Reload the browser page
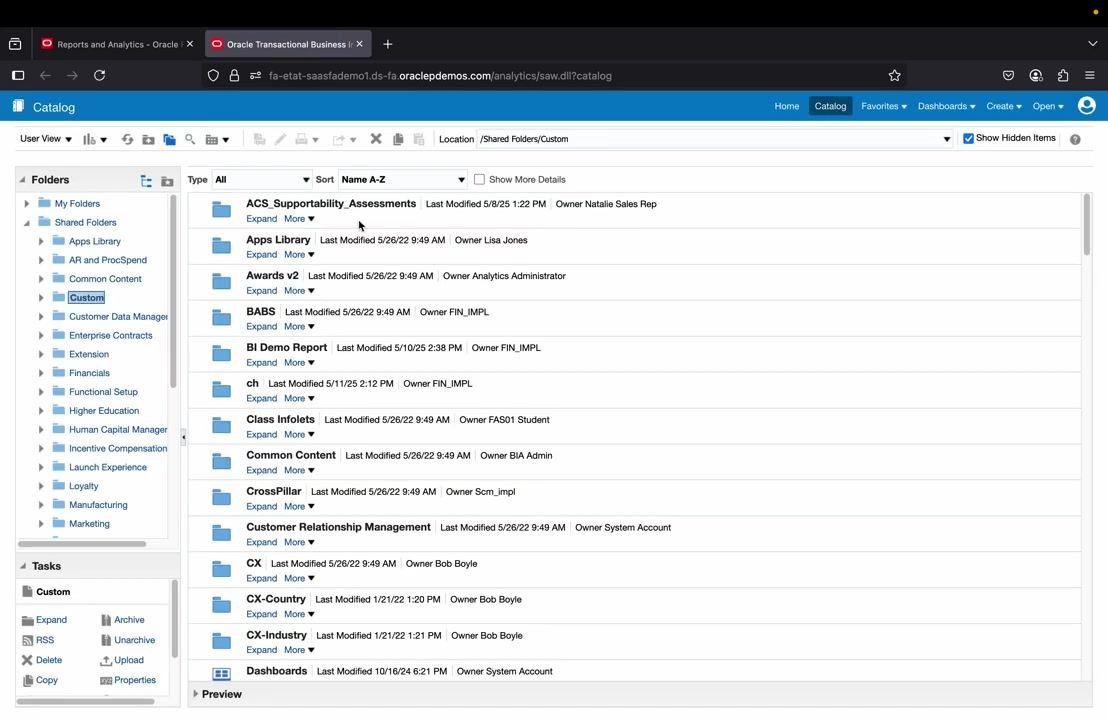Screen dimensions: 1108x720 [100, 76]
